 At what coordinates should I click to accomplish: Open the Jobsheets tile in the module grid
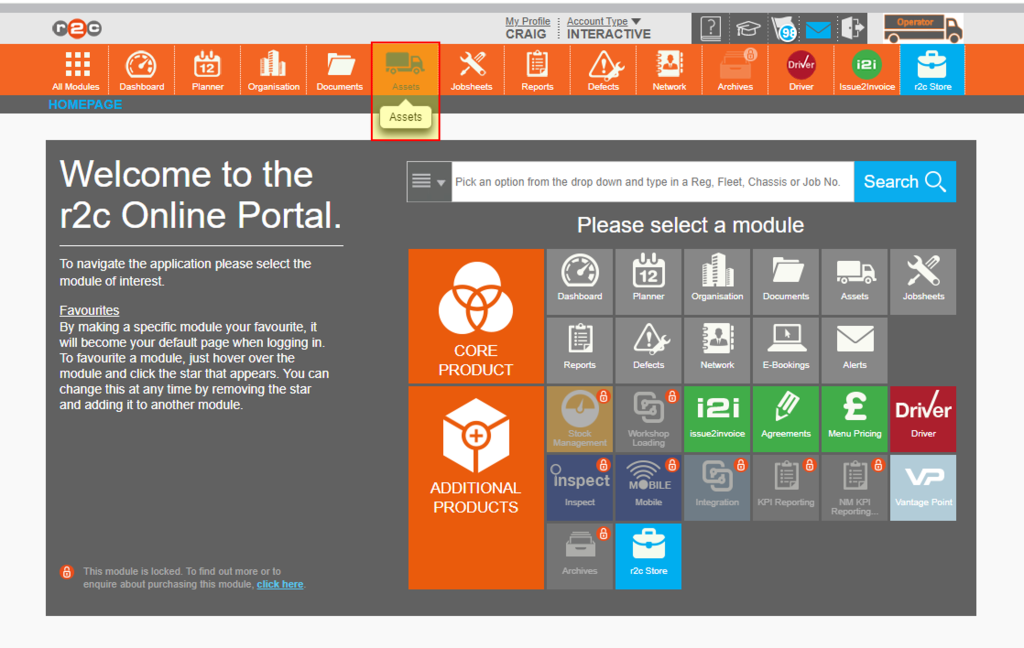point(923,281)
